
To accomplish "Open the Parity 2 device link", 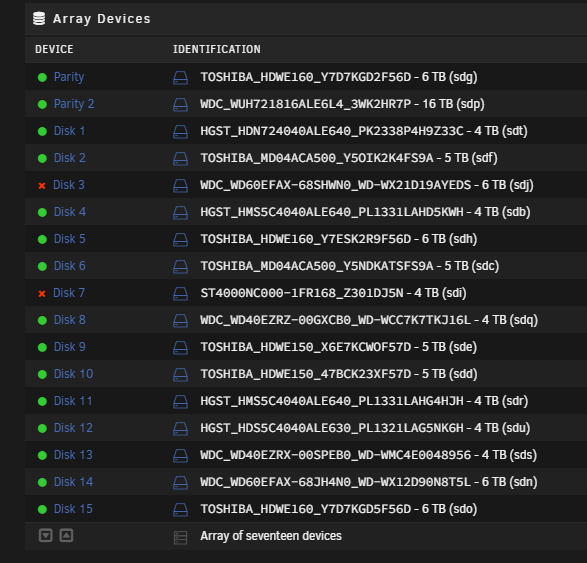I will (74, 104).
